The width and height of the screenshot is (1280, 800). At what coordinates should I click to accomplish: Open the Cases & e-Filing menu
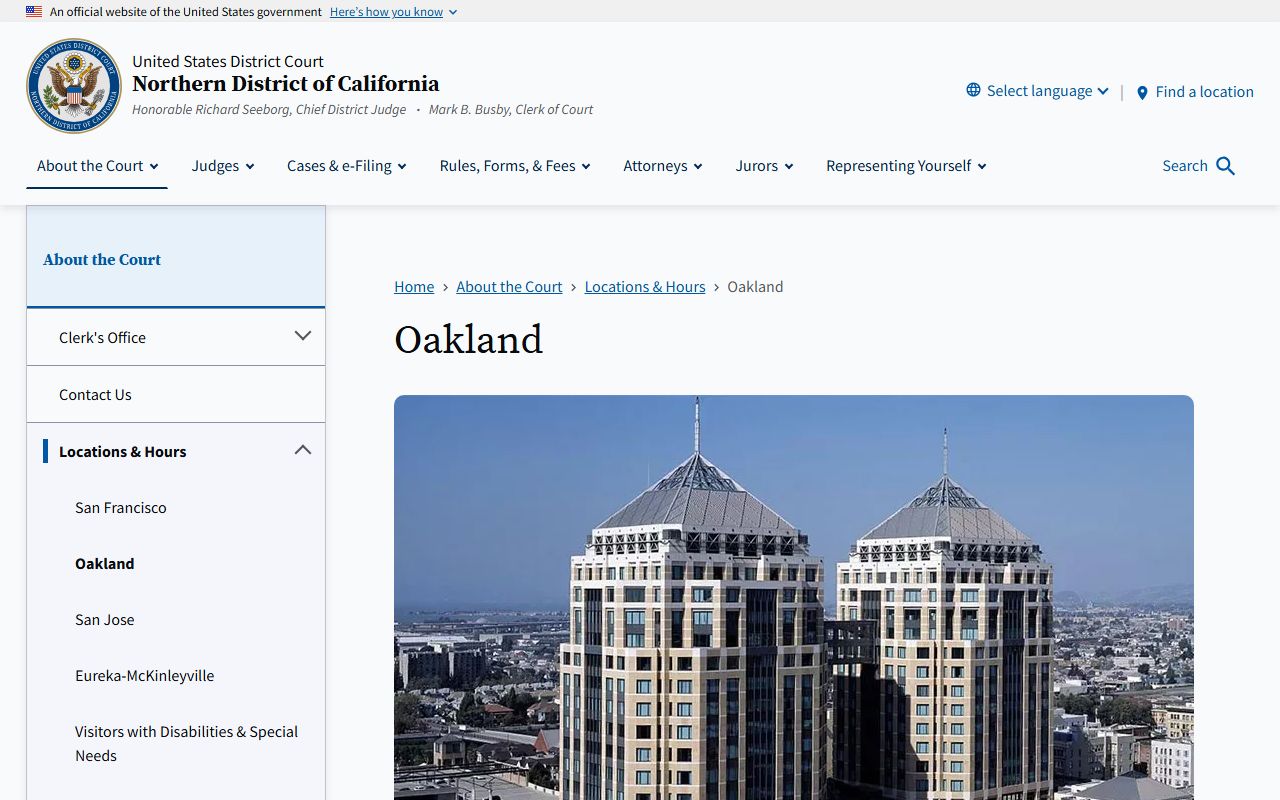coord(347,166)
